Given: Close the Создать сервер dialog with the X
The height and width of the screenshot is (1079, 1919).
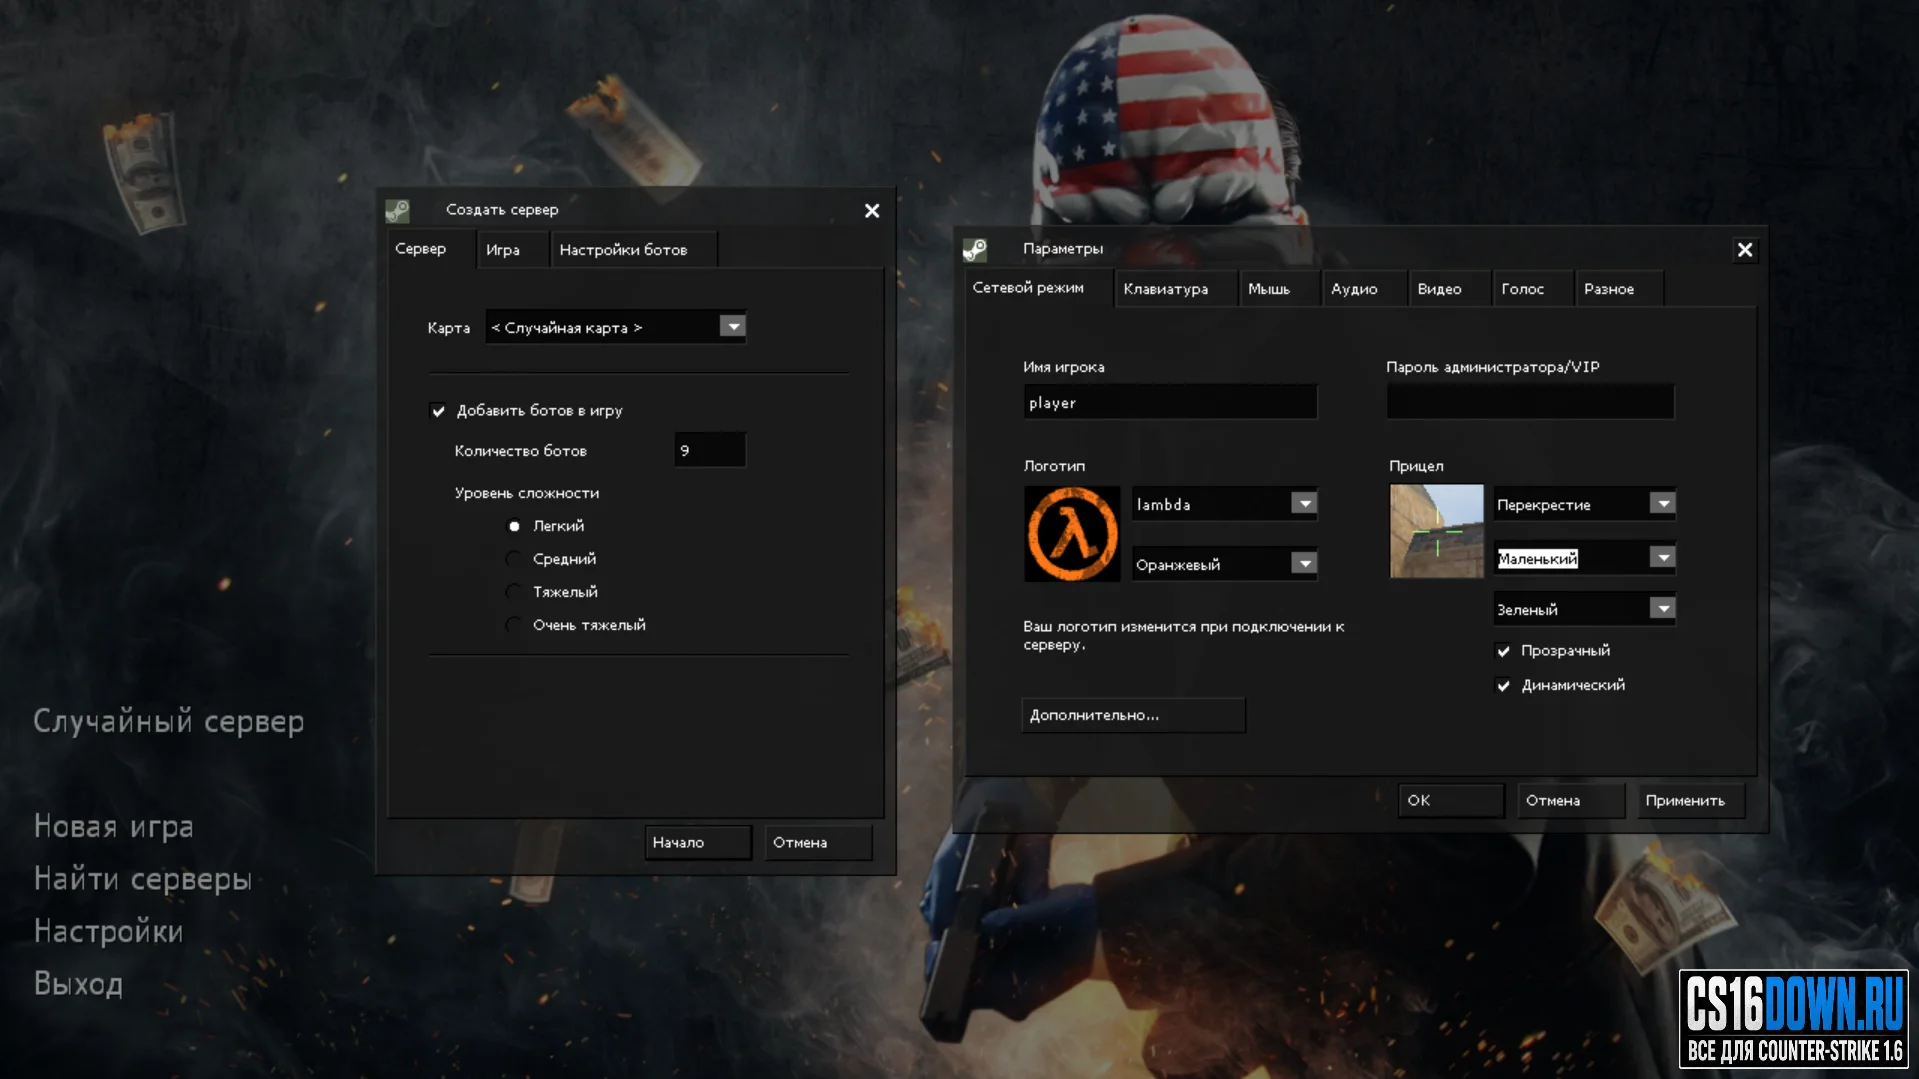Looking at the screenshot, I should pos(872,210).
